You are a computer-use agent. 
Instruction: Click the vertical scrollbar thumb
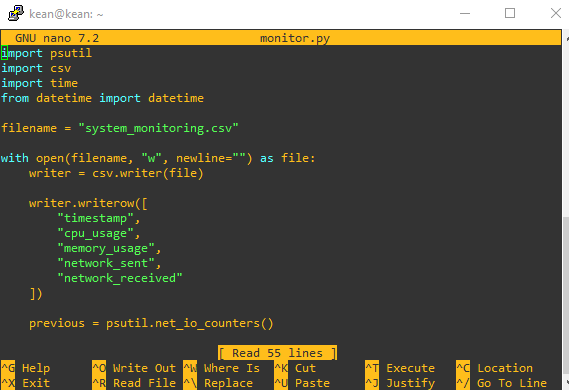[566, 296]
